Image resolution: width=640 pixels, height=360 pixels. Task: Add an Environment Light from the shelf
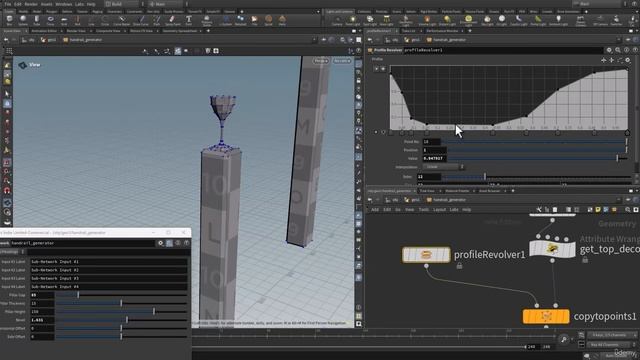(x=468, y=20)
